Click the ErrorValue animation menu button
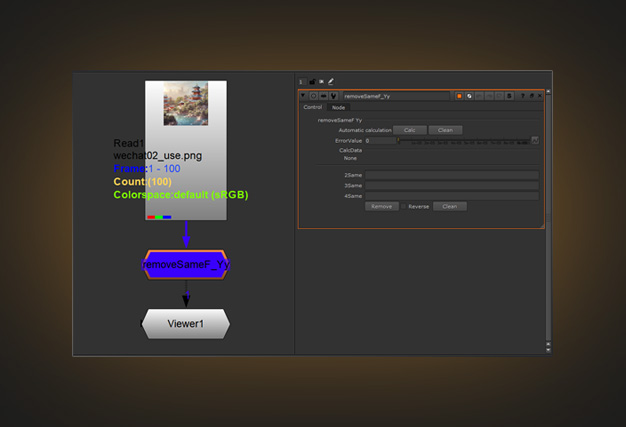626x427 pixels. pyautogui.click(x=535, y=140)
